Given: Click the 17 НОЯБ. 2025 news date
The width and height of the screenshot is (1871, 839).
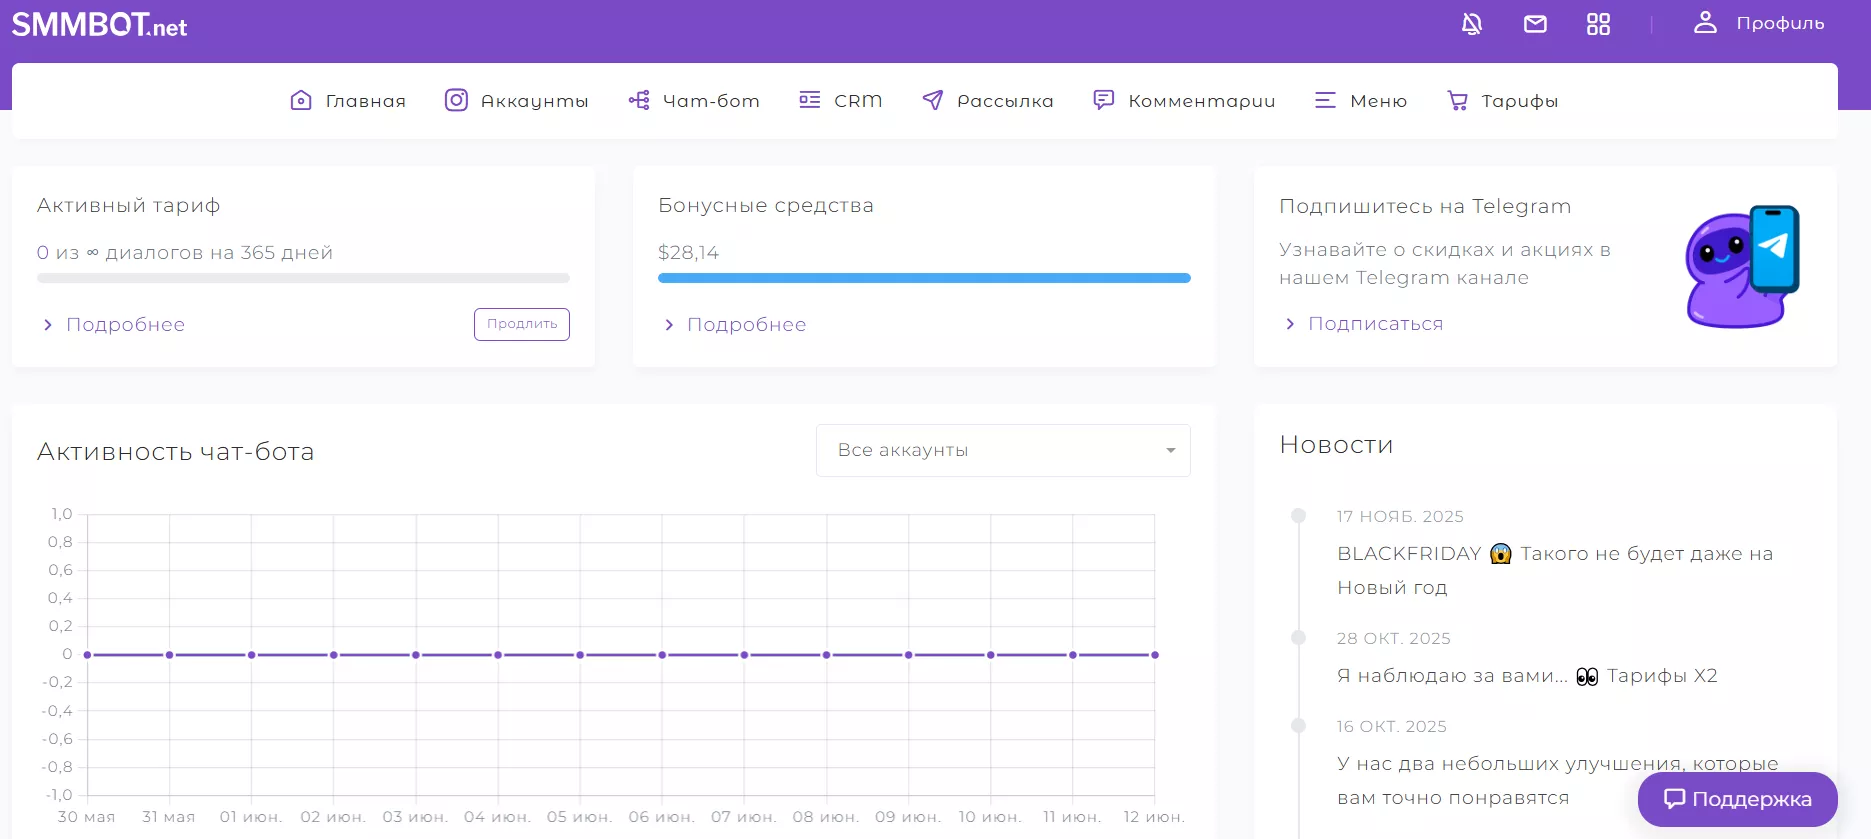Looking at the screenshot, I should tap(1400, 517).
